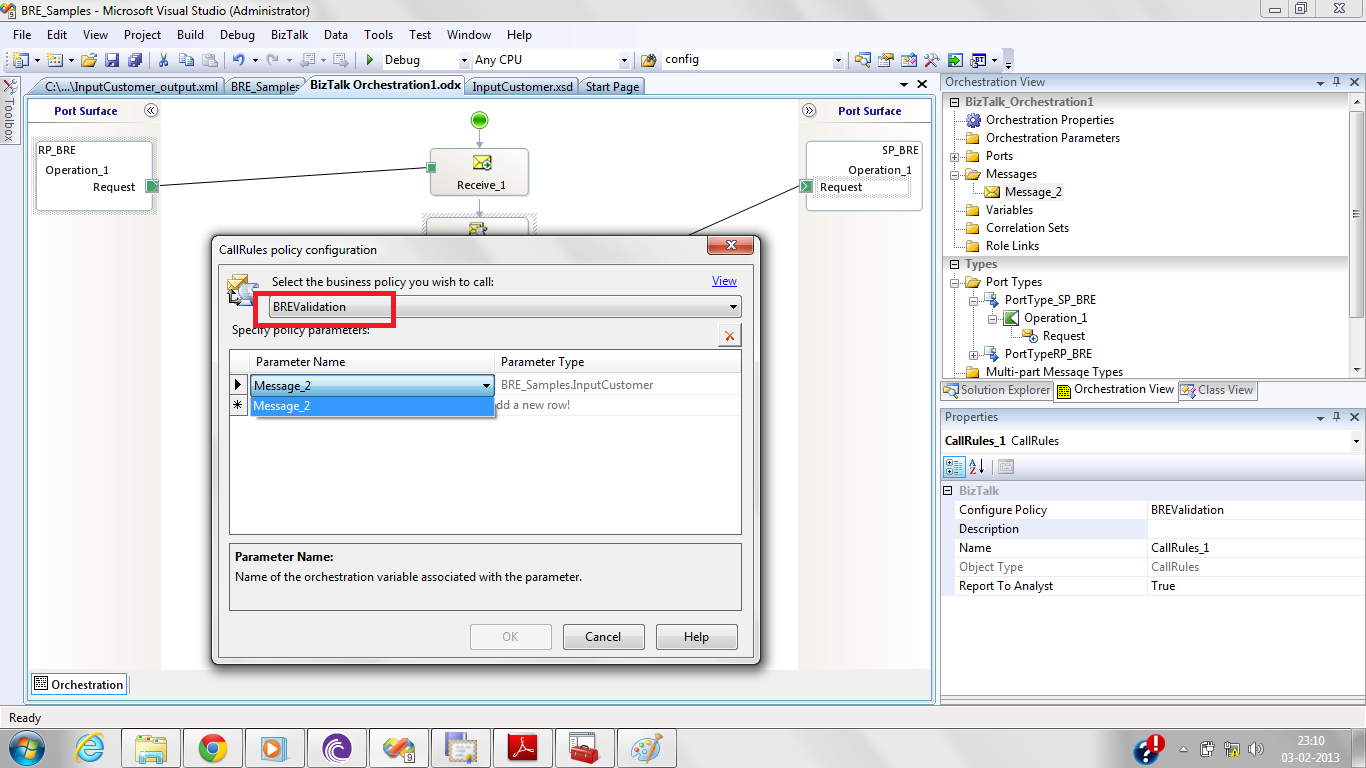Screen dimensions: 1366x768
Task: Click the BizTalk explorer icon on the toolbar
Action: [x=977, y=60]
